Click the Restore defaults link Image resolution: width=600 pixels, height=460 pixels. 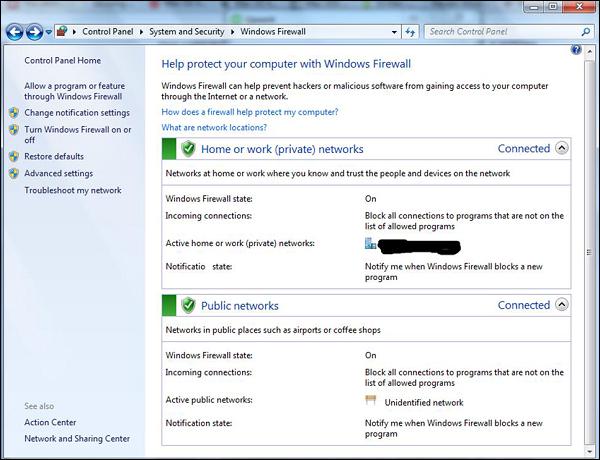point(54,157)
